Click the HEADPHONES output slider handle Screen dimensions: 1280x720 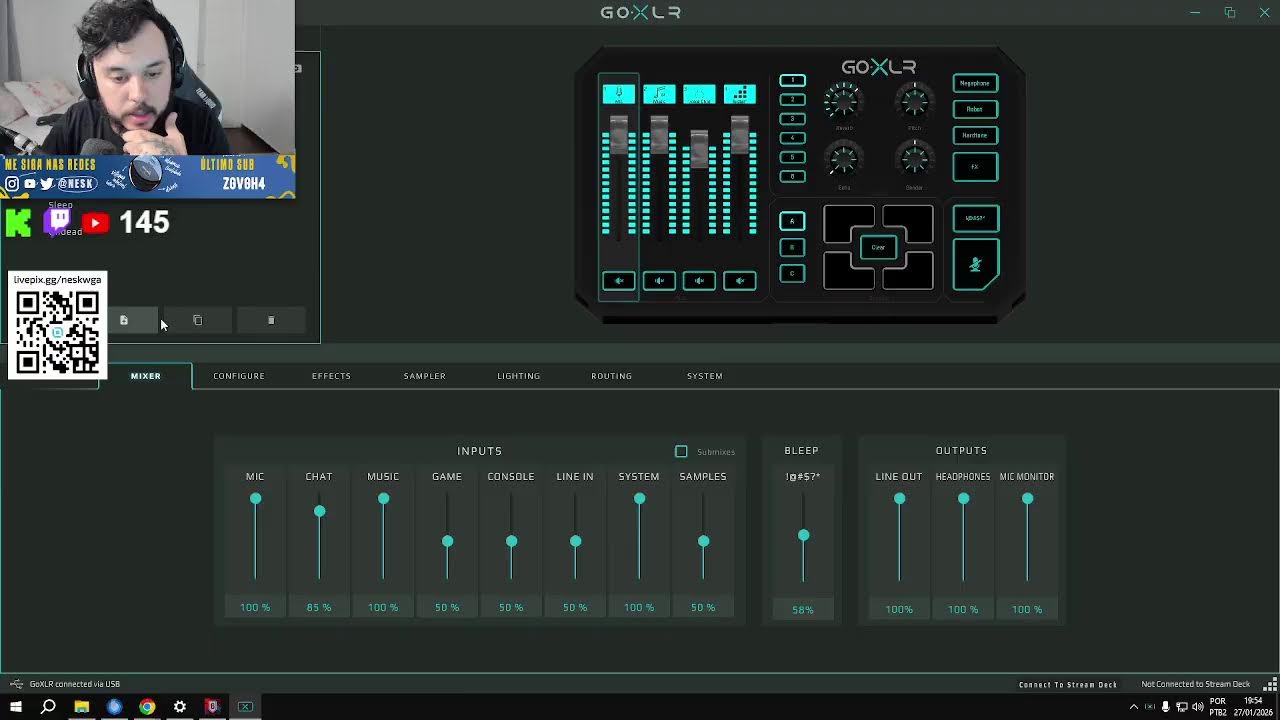coord(963,499)
